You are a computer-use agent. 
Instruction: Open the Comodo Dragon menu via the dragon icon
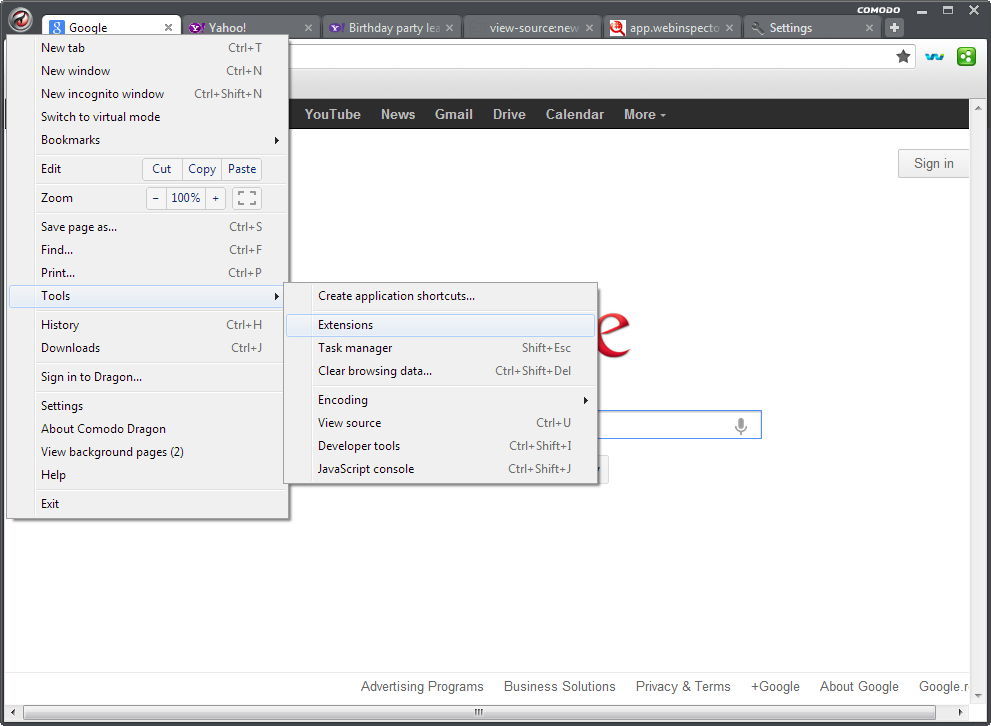(x=19, y=19)
